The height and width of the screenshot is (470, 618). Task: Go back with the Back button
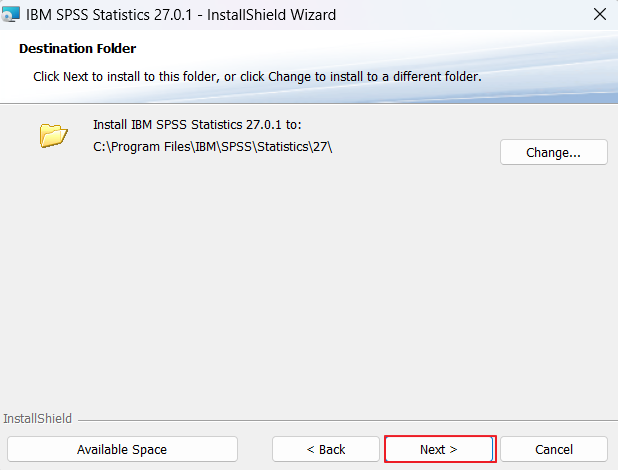[325, 449]
